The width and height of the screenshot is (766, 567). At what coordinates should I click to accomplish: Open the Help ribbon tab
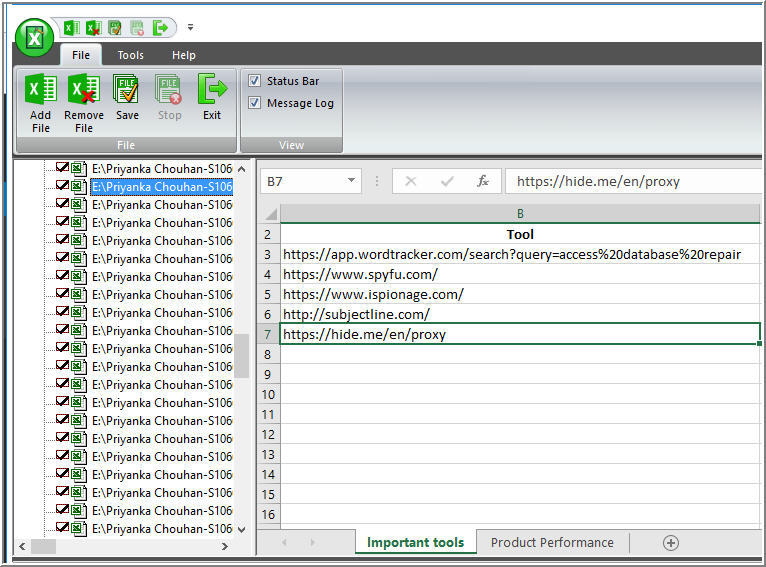pyautogui.click(x=184, y=55)
